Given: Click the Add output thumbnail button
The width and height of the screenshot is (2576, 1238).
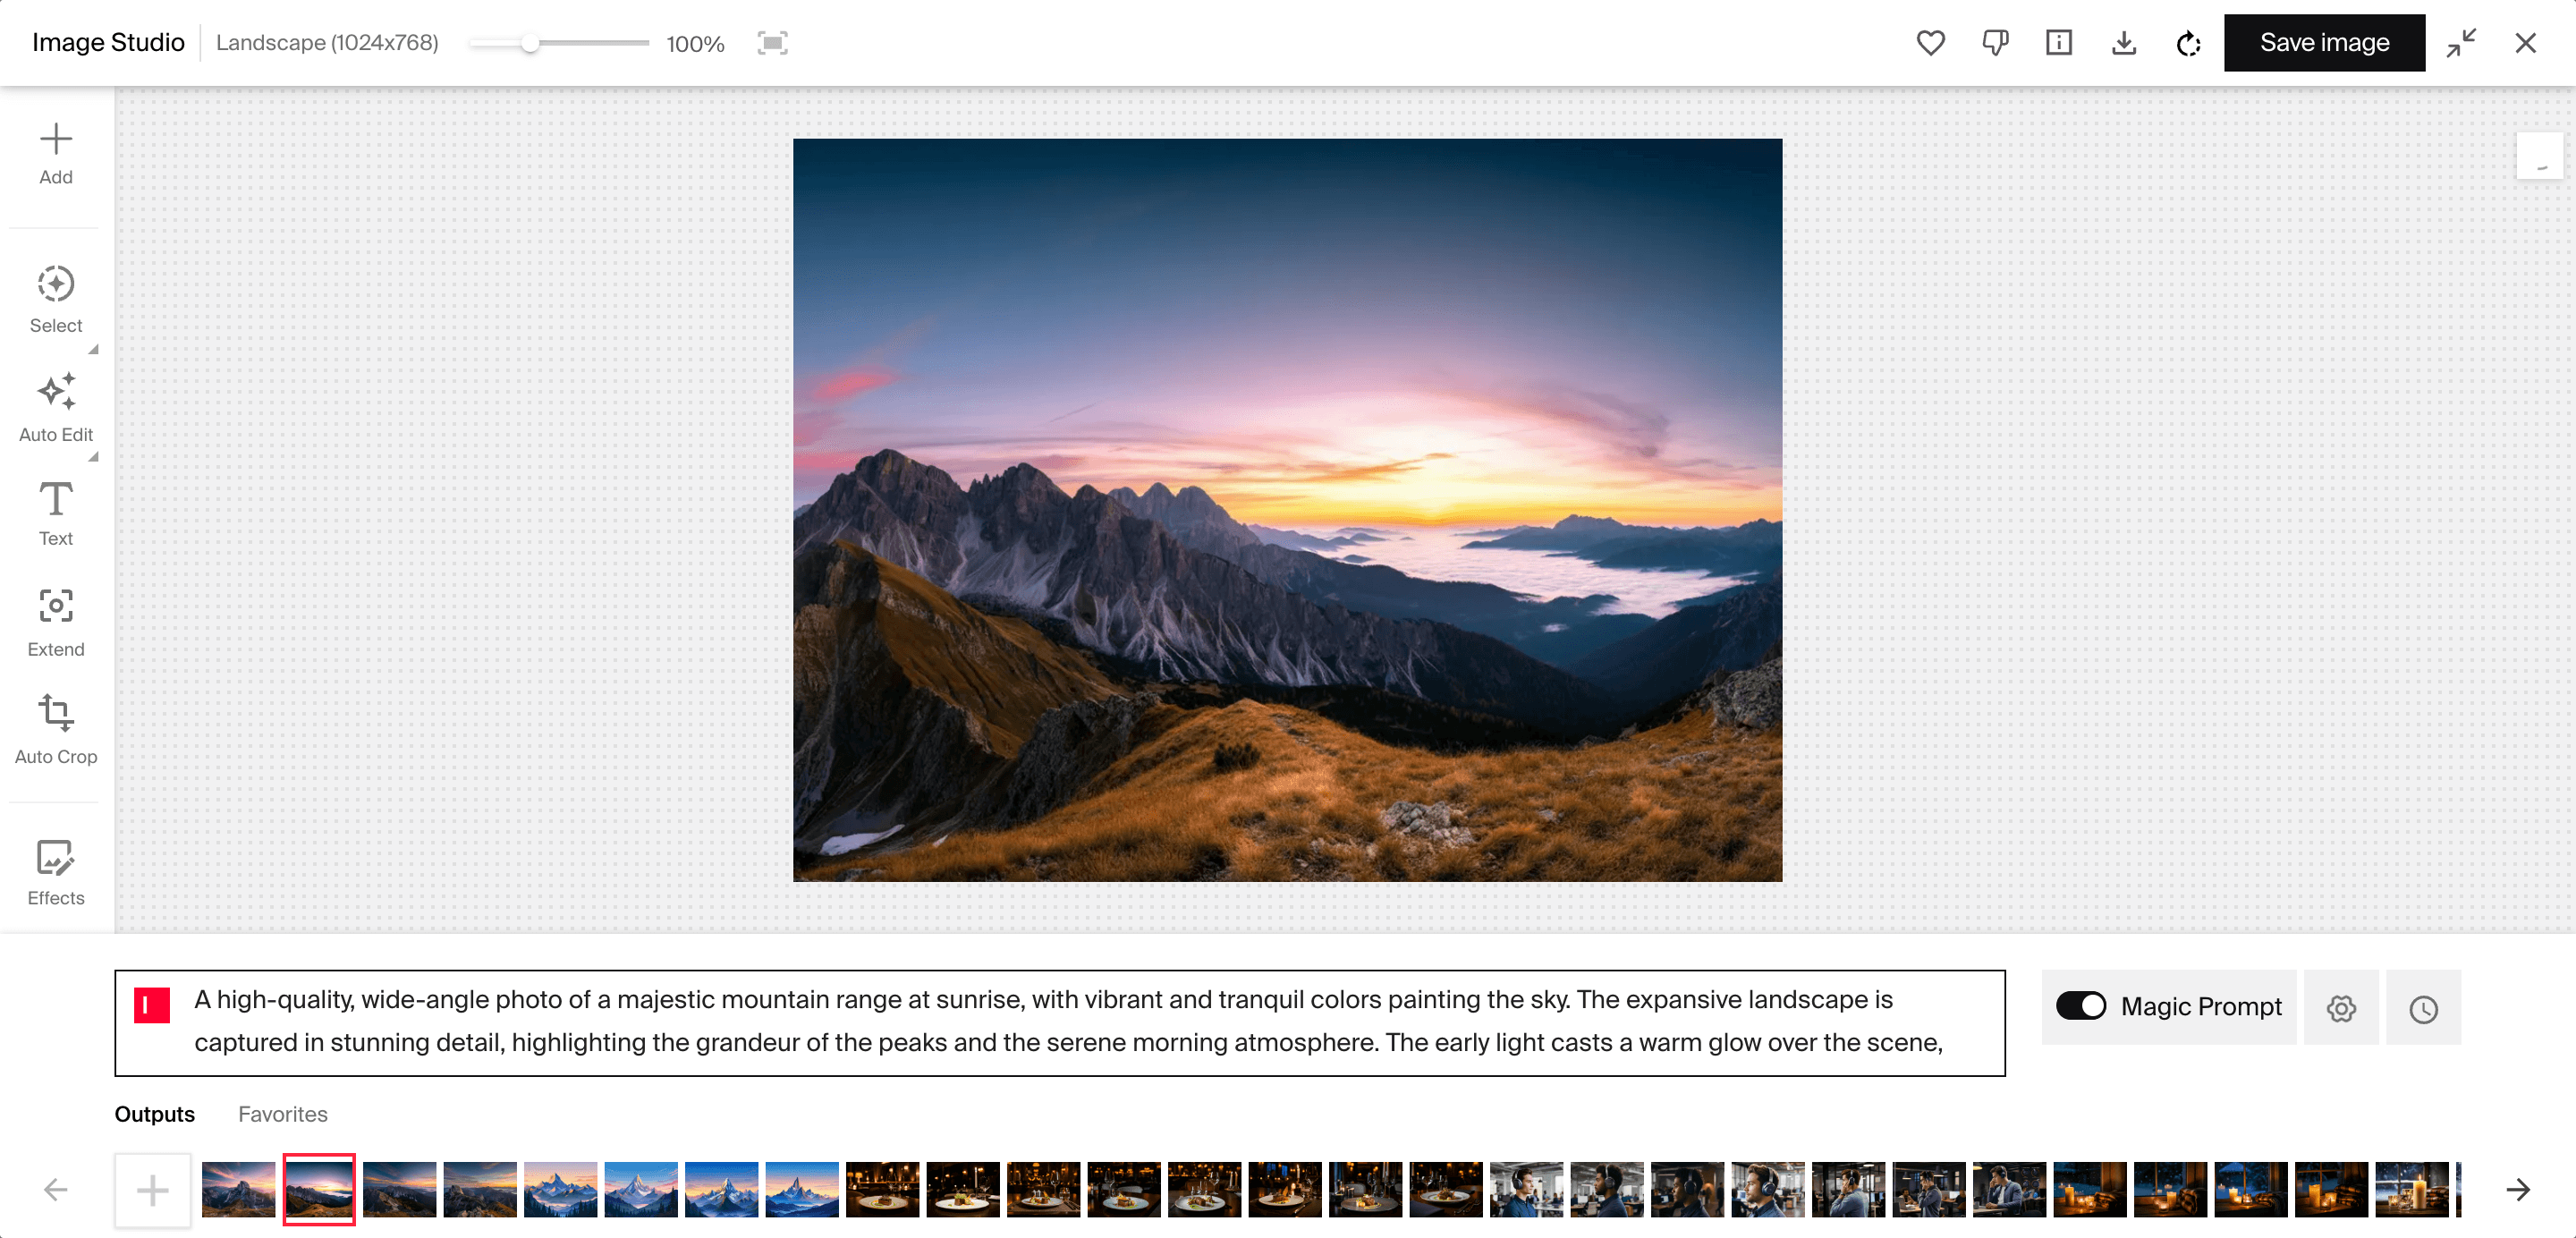Looking at the screenshot, I should [x=153, y=1189].
